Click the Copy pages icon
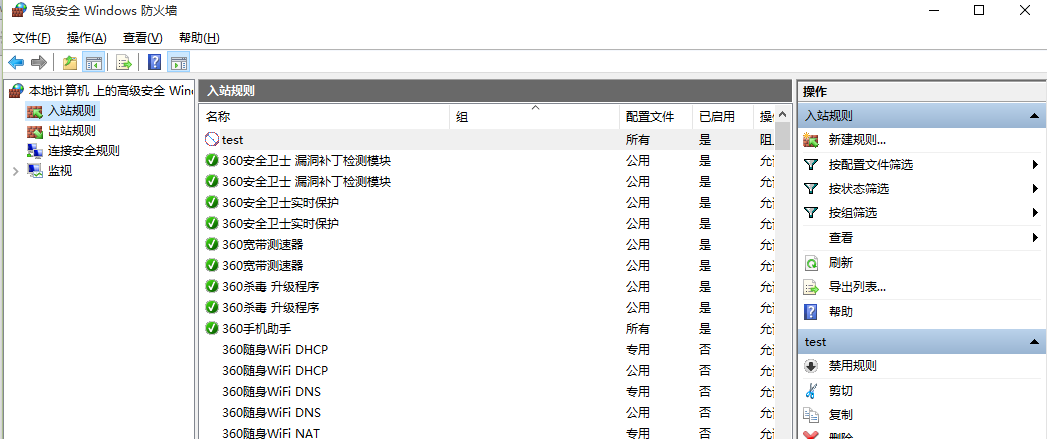 click(x=811, y=415)
